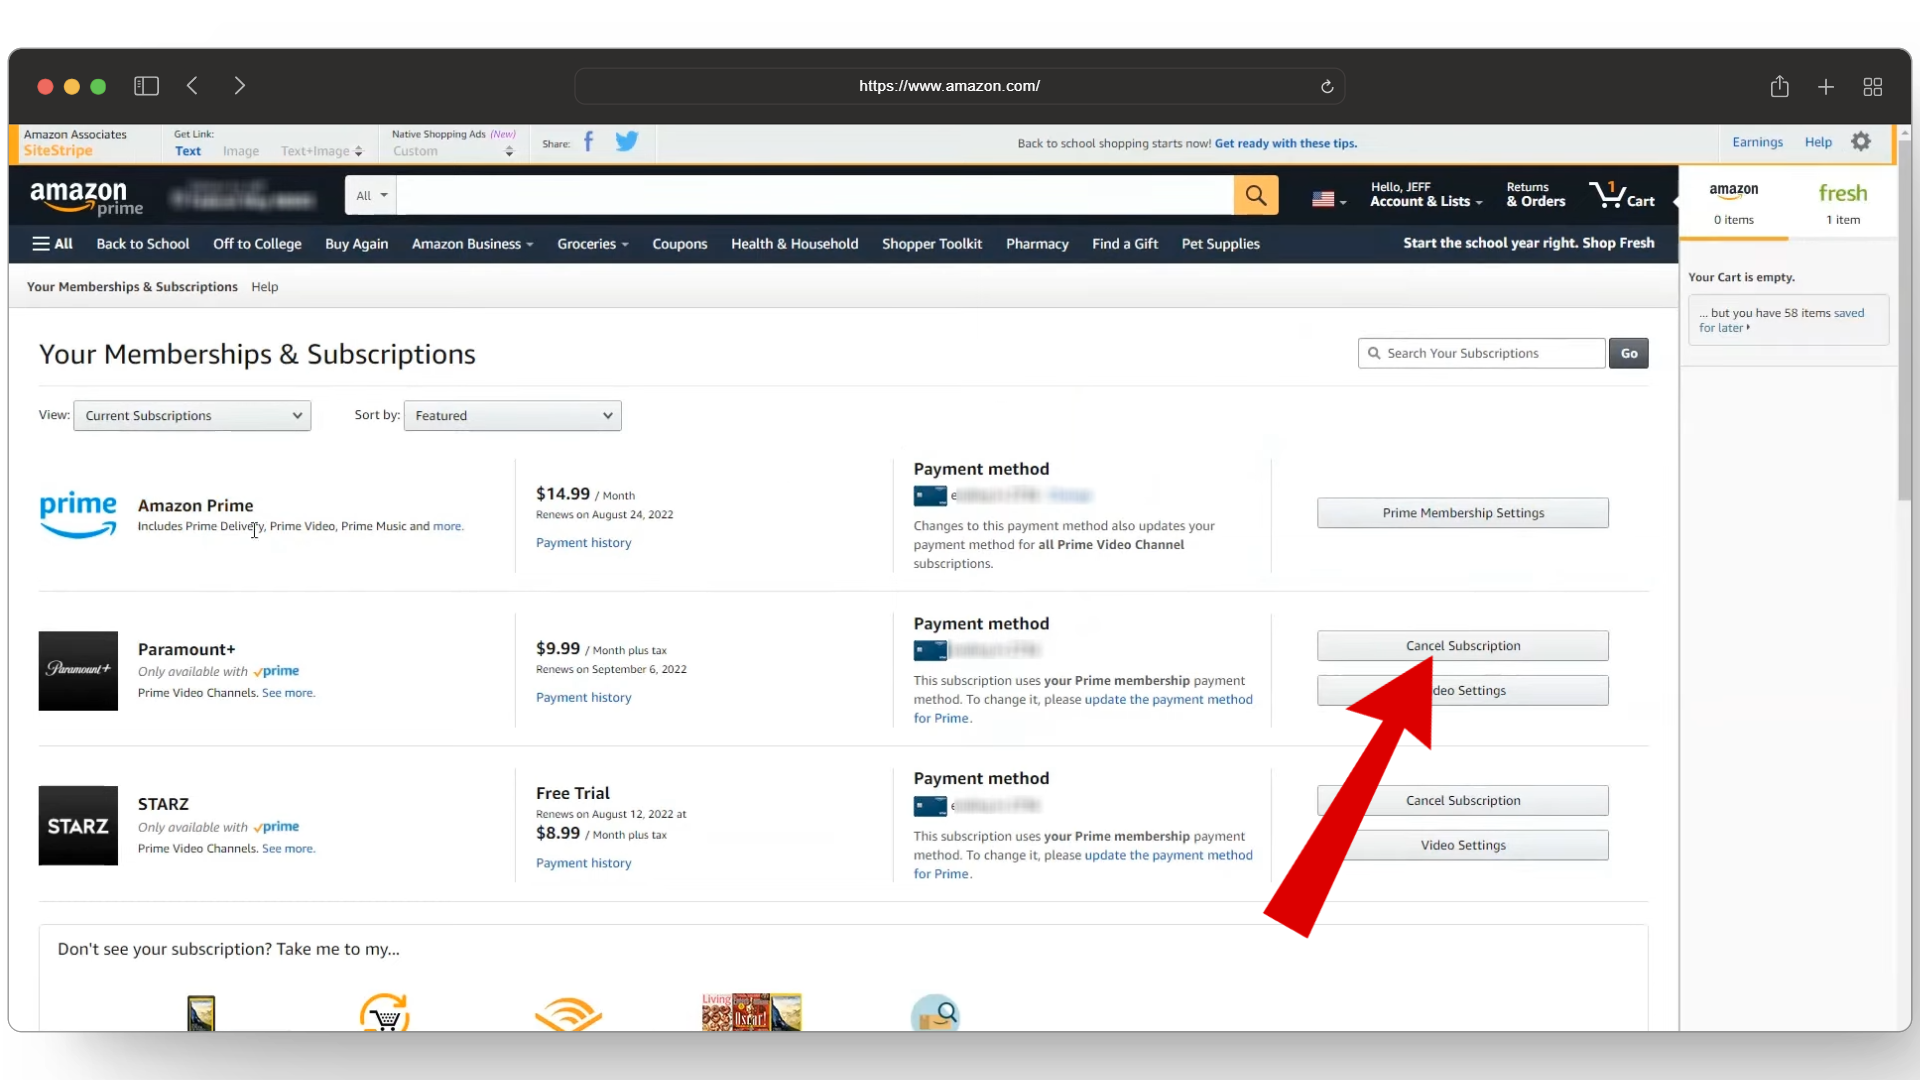Click the orange search magnifier button

pos(1255,195)
